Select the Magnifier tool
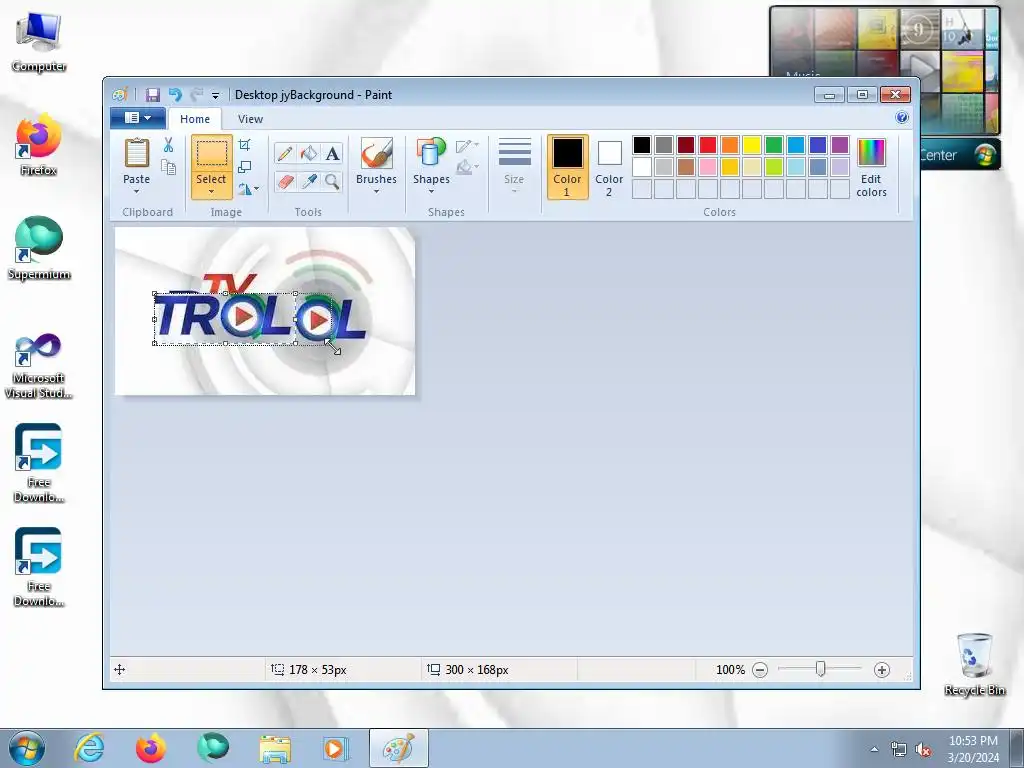 332,181
